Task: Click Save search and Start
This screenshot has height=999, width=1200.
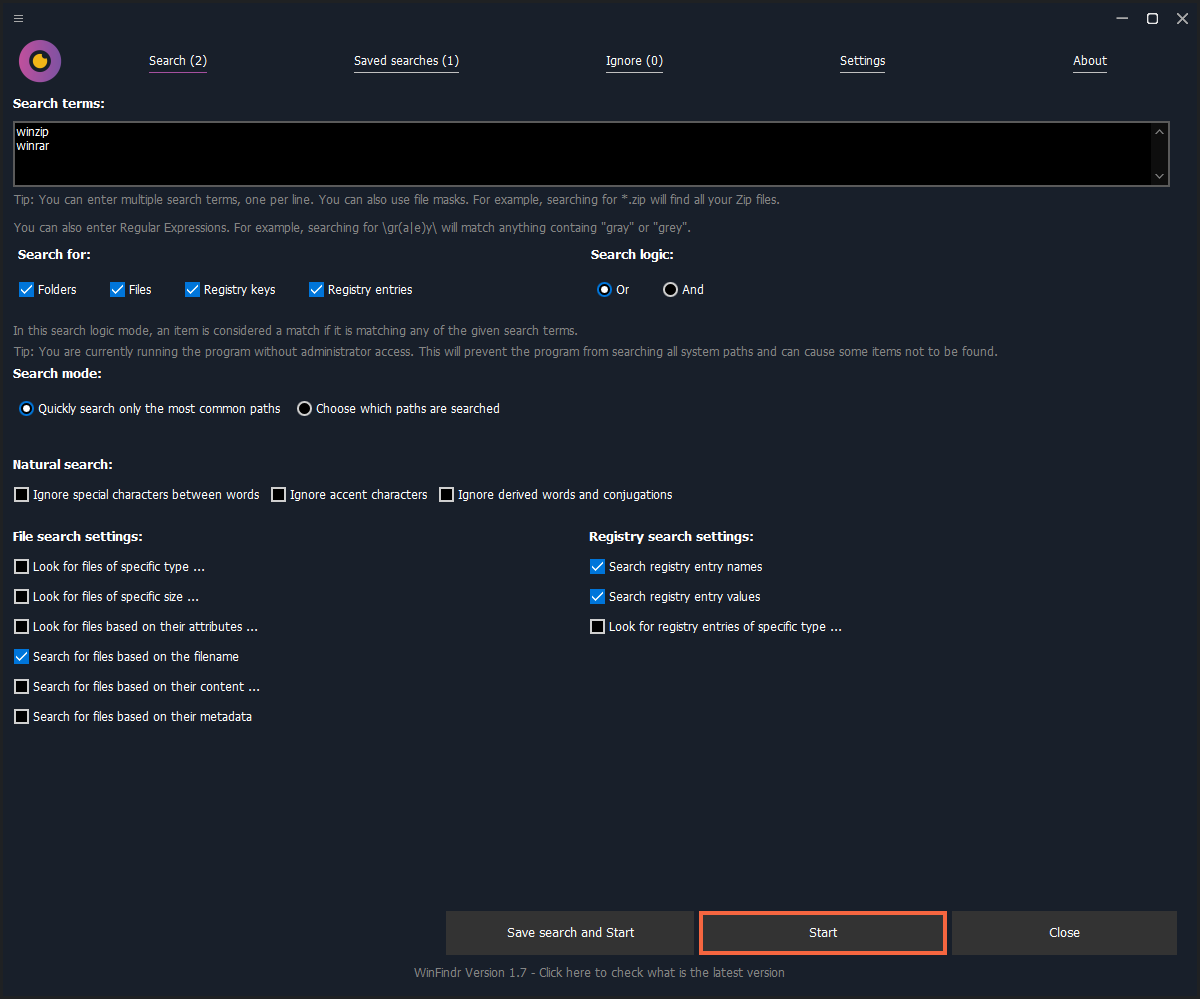Action: point(570,932)
